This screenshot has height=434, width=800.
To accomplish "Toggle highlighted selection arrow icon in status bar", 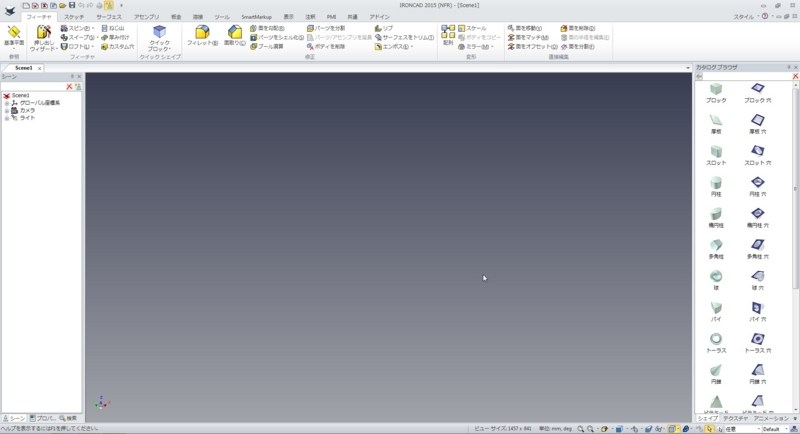I will 709,429.
